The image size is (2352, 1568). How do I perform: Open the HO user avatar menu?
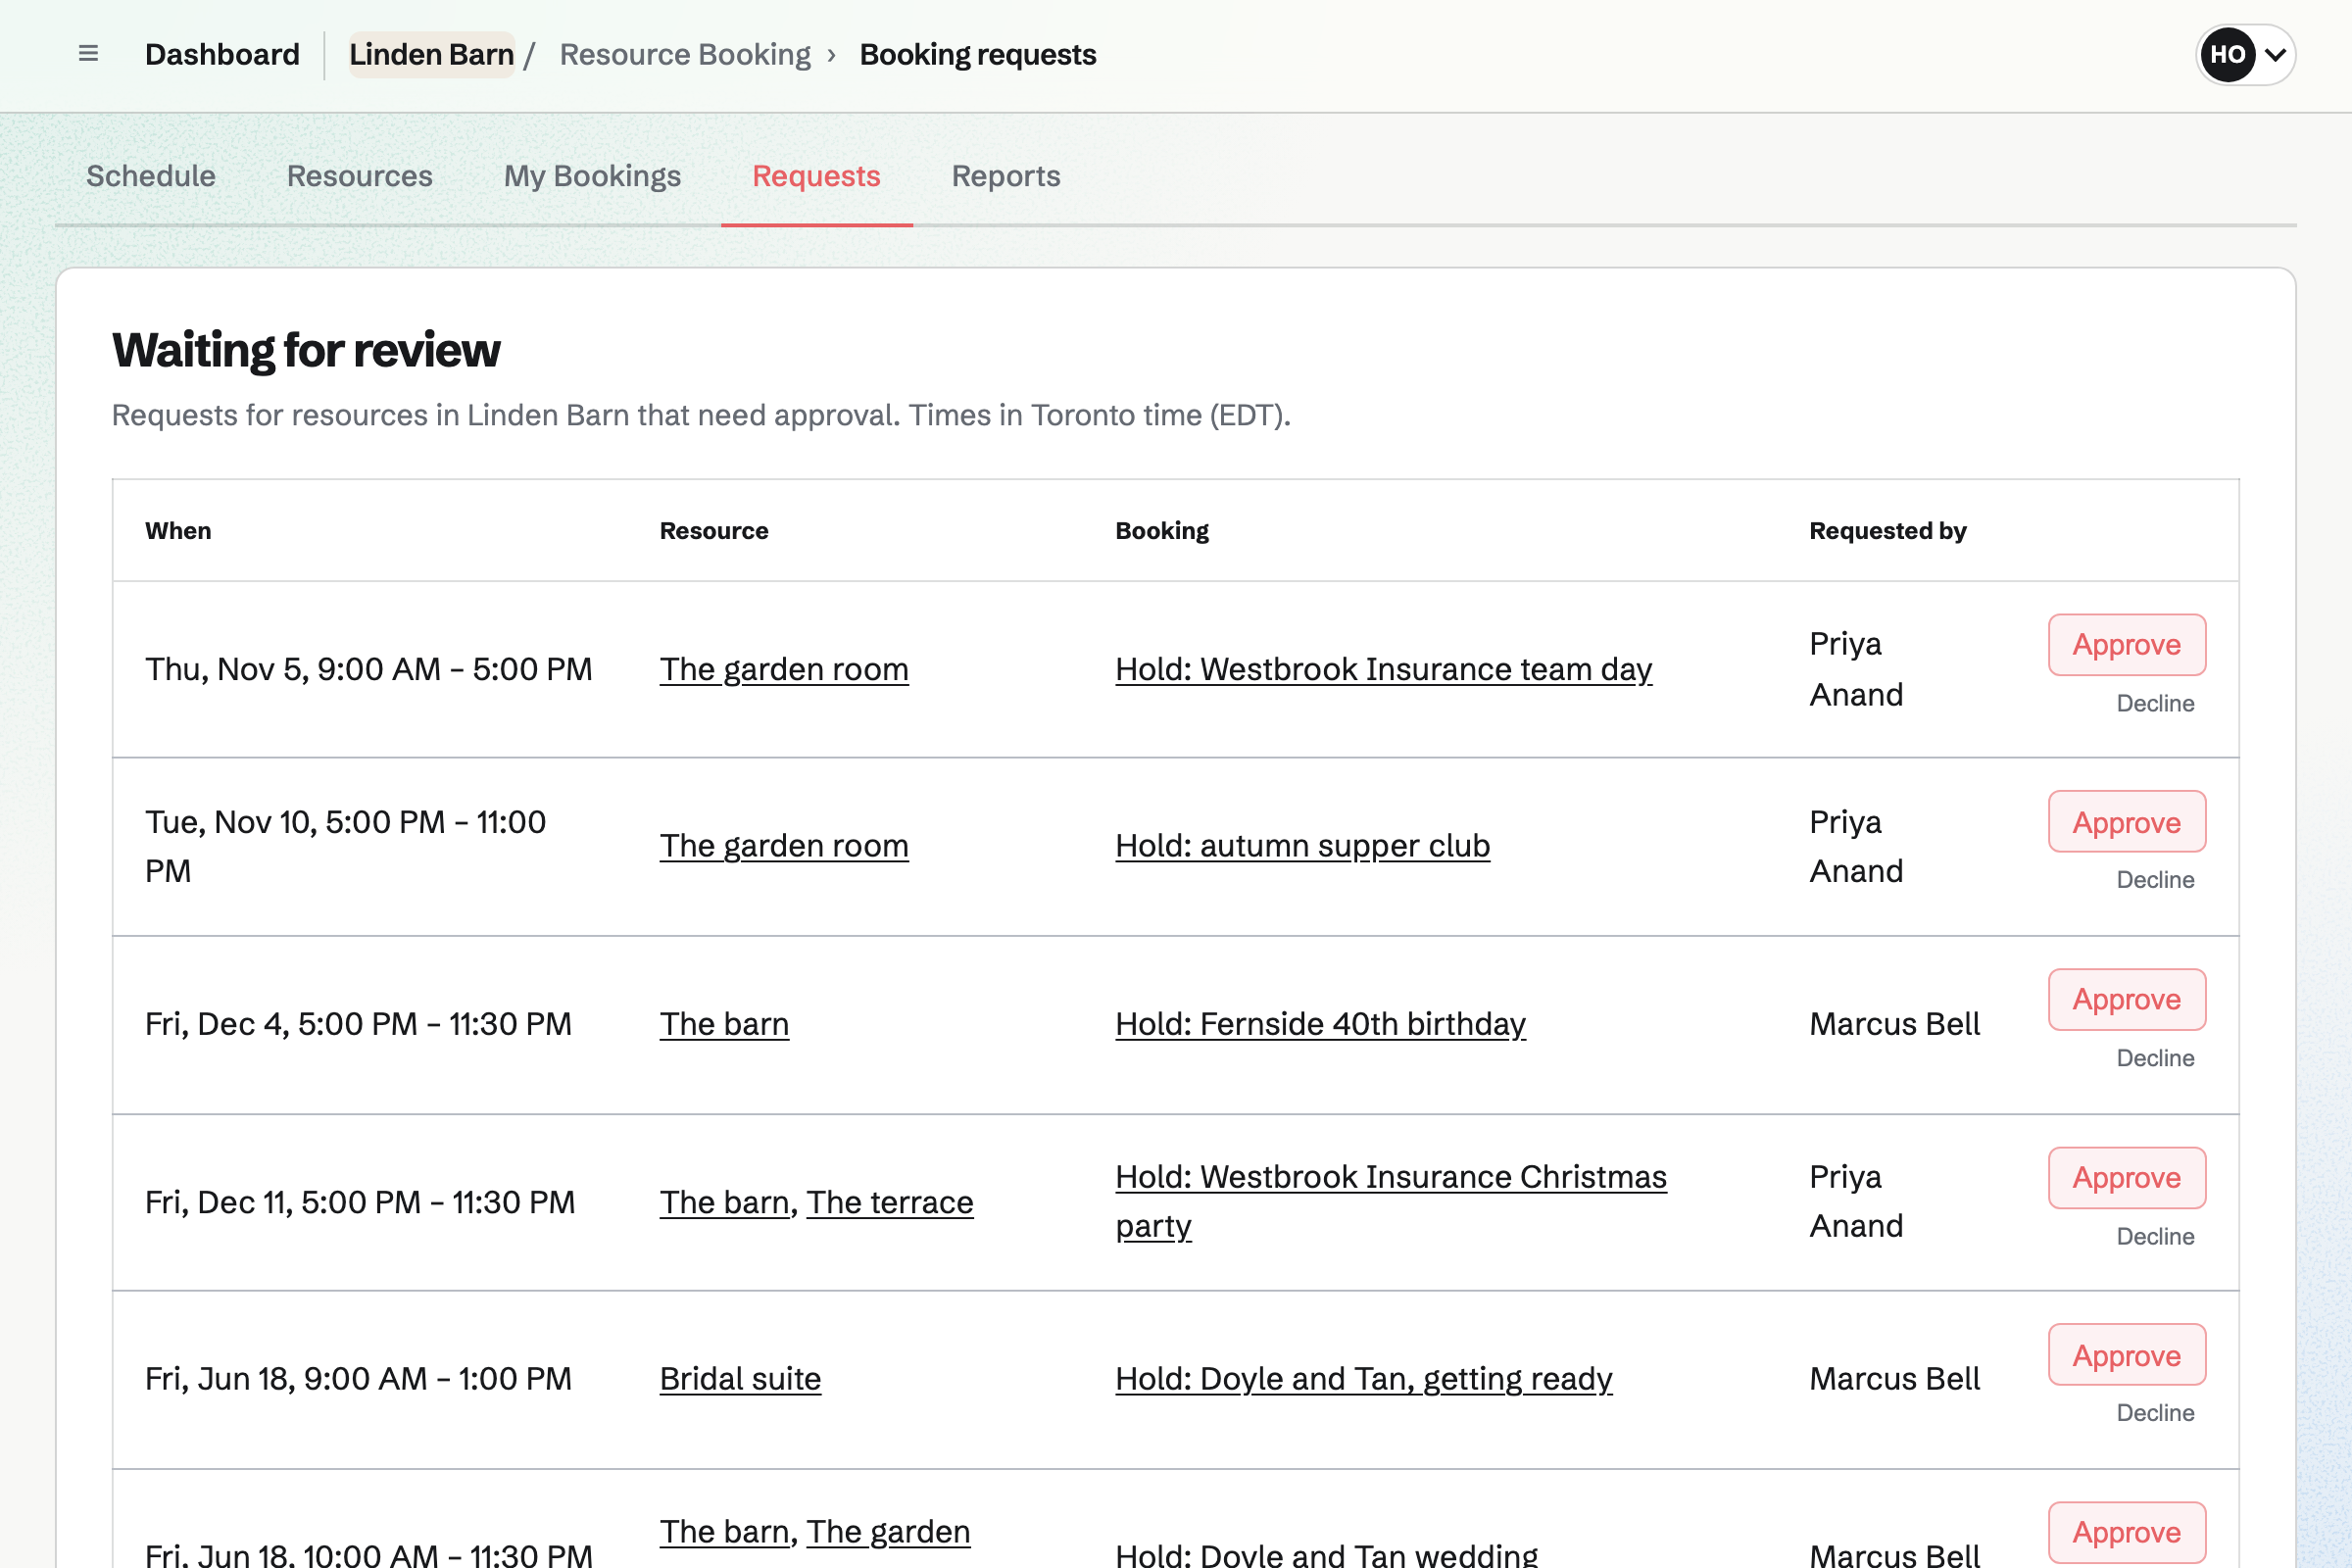point(2245,54)
